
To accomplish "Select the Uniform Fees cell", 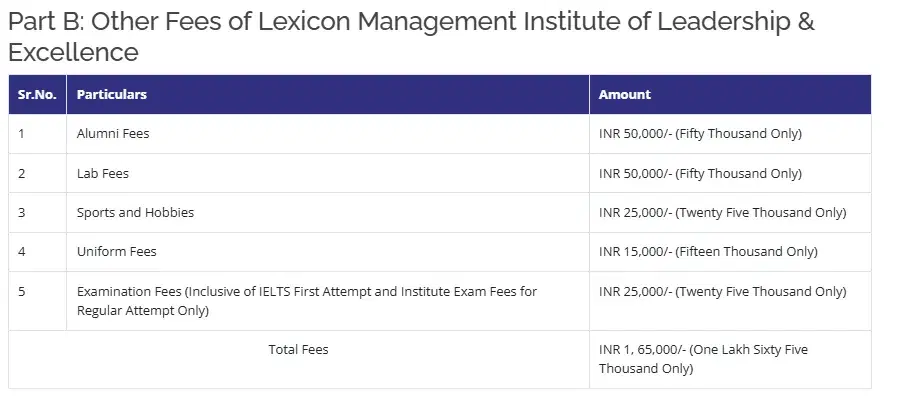I will (x=117, y=251).
